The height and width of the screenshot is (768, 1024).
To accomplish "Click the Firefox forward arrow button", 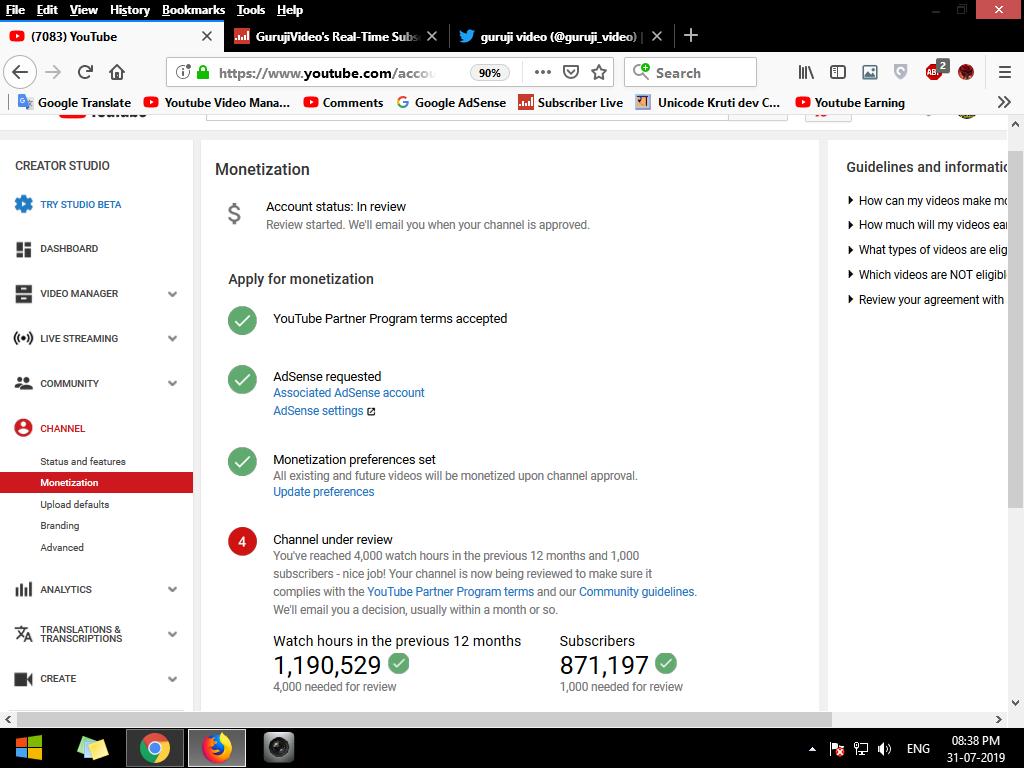I will tap(53, 72).
